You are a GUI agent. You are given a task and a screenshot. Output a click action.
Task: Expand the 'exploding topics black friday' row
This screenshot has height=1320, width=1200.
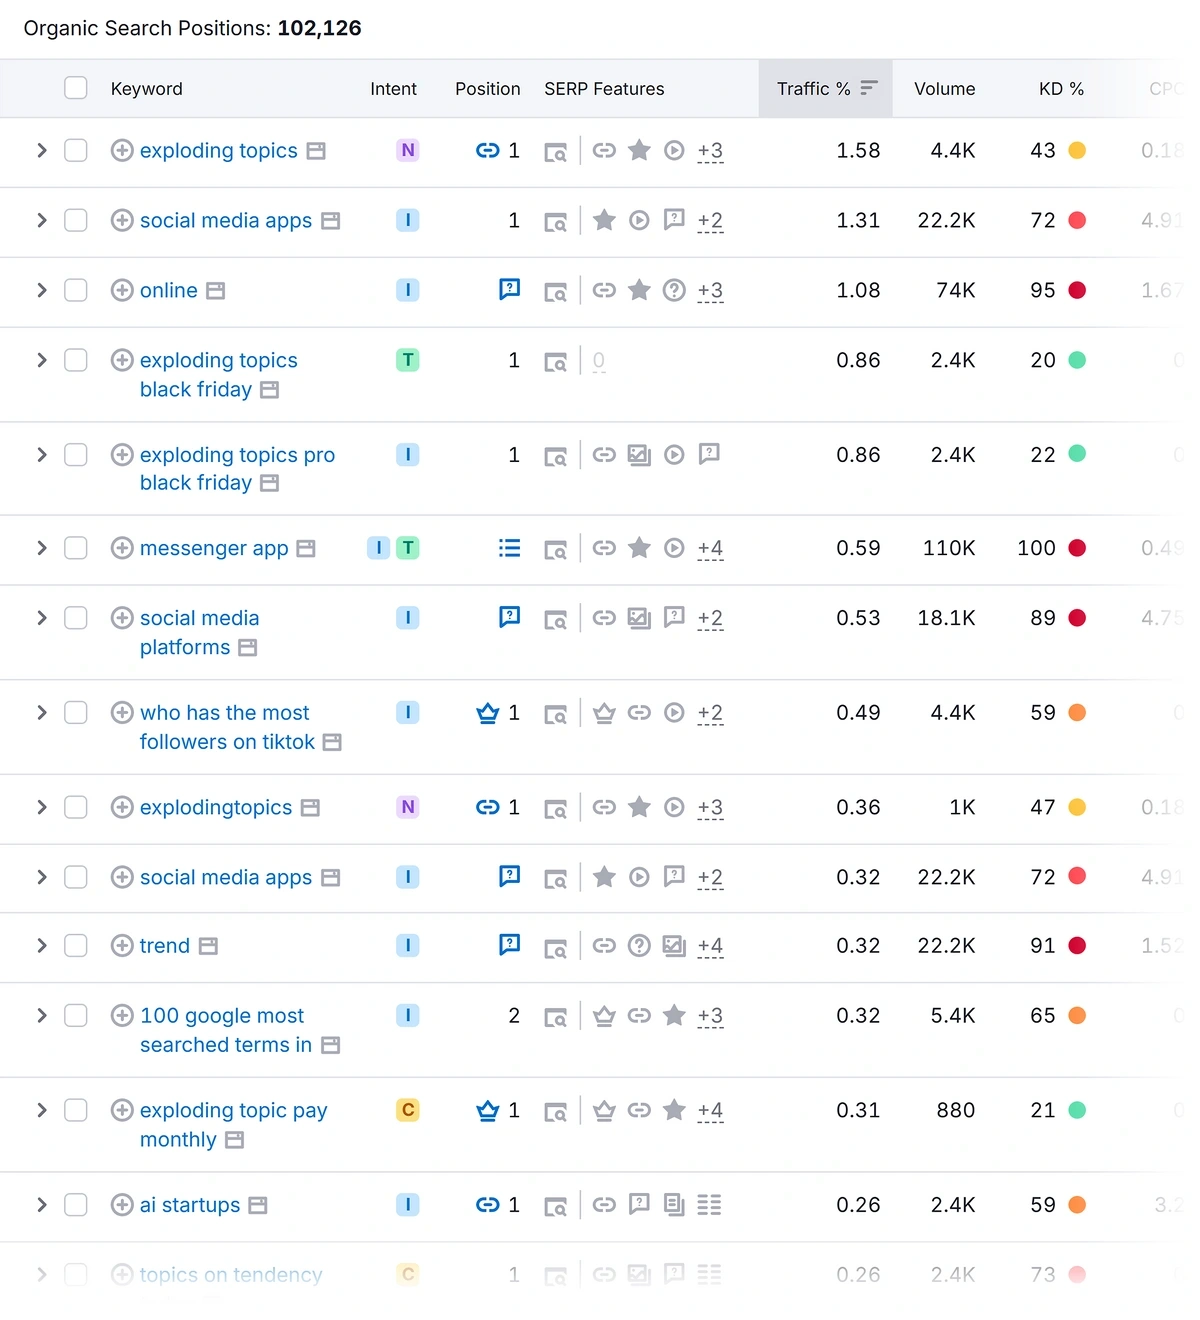click(42, 360)
